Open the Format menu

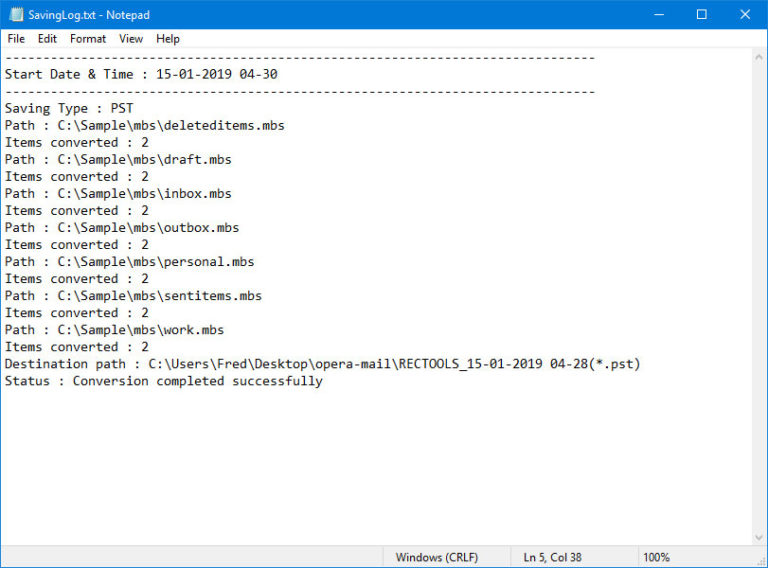tap(88, 39)
